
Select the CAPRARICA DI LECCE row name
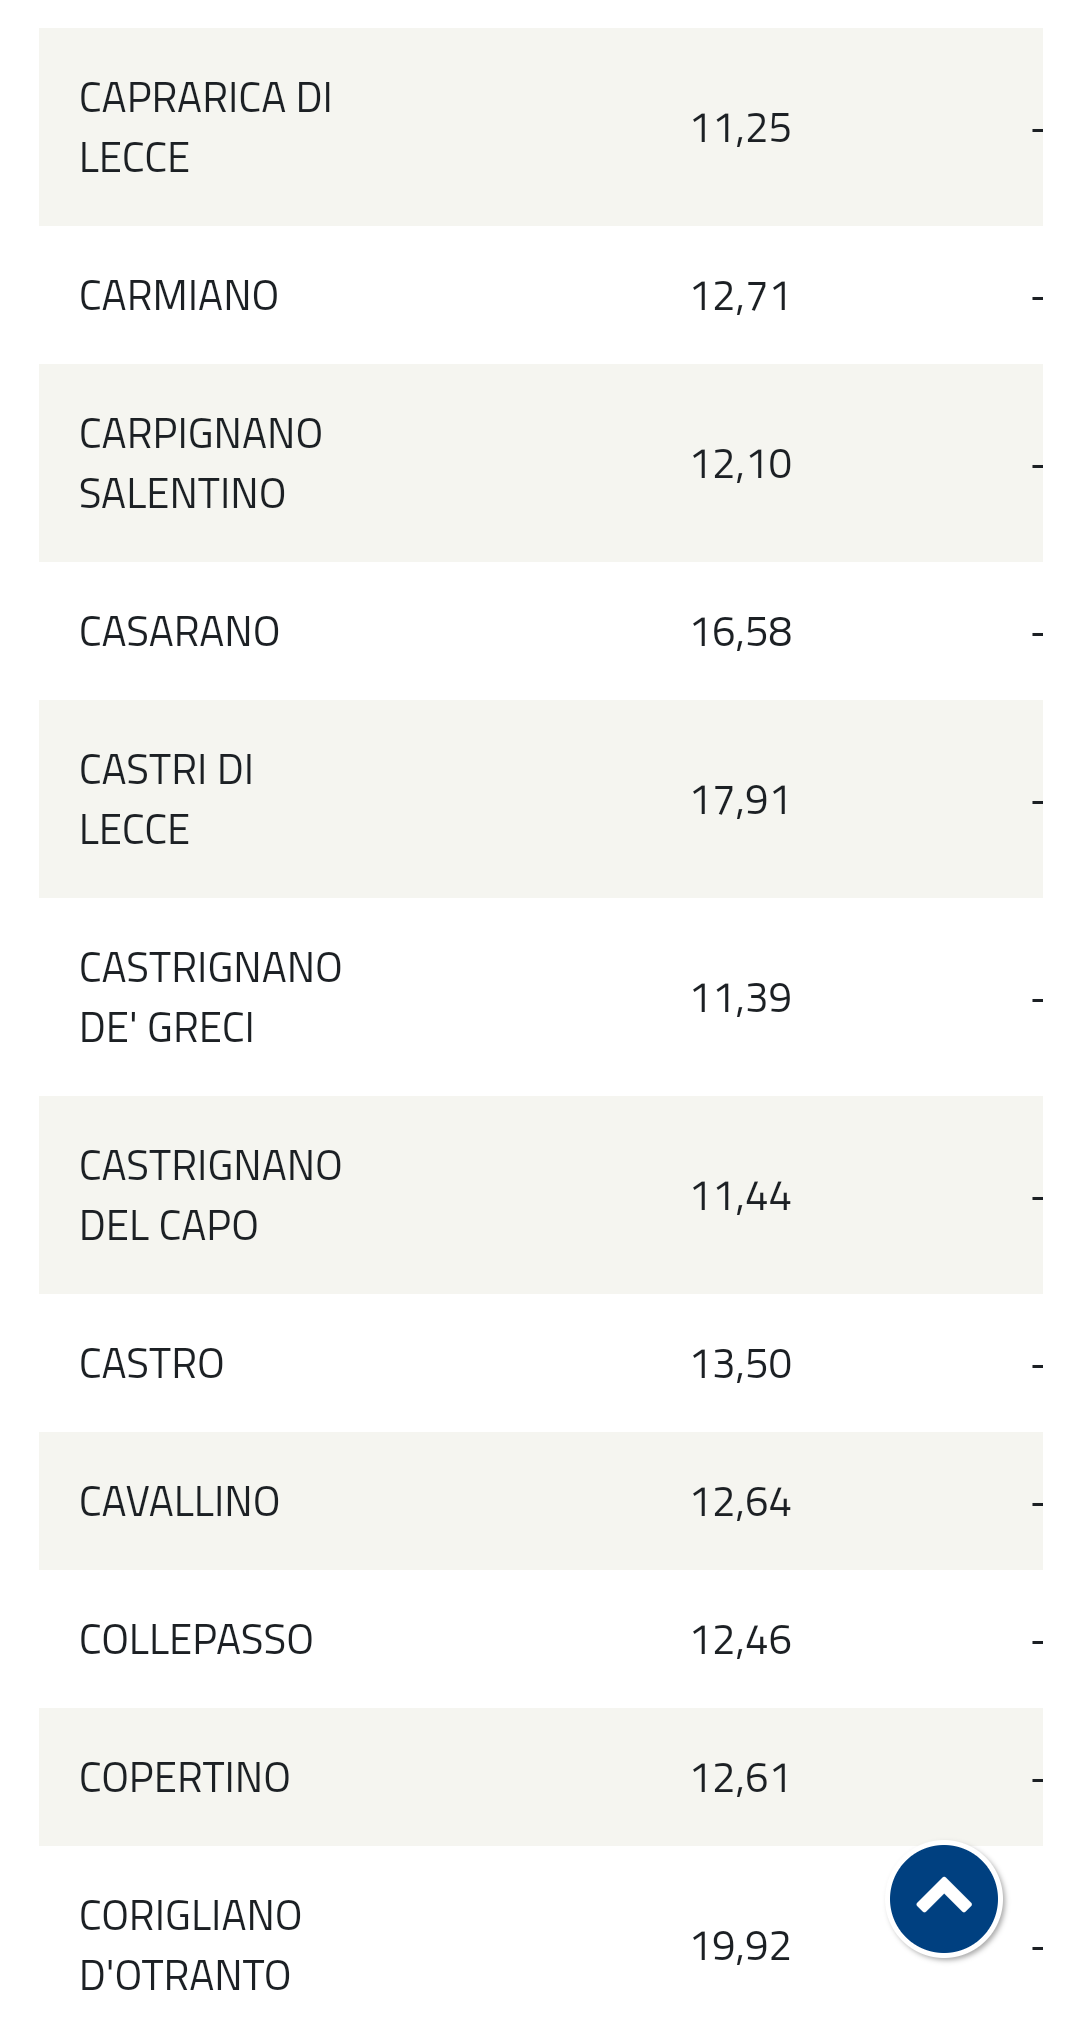205,127
